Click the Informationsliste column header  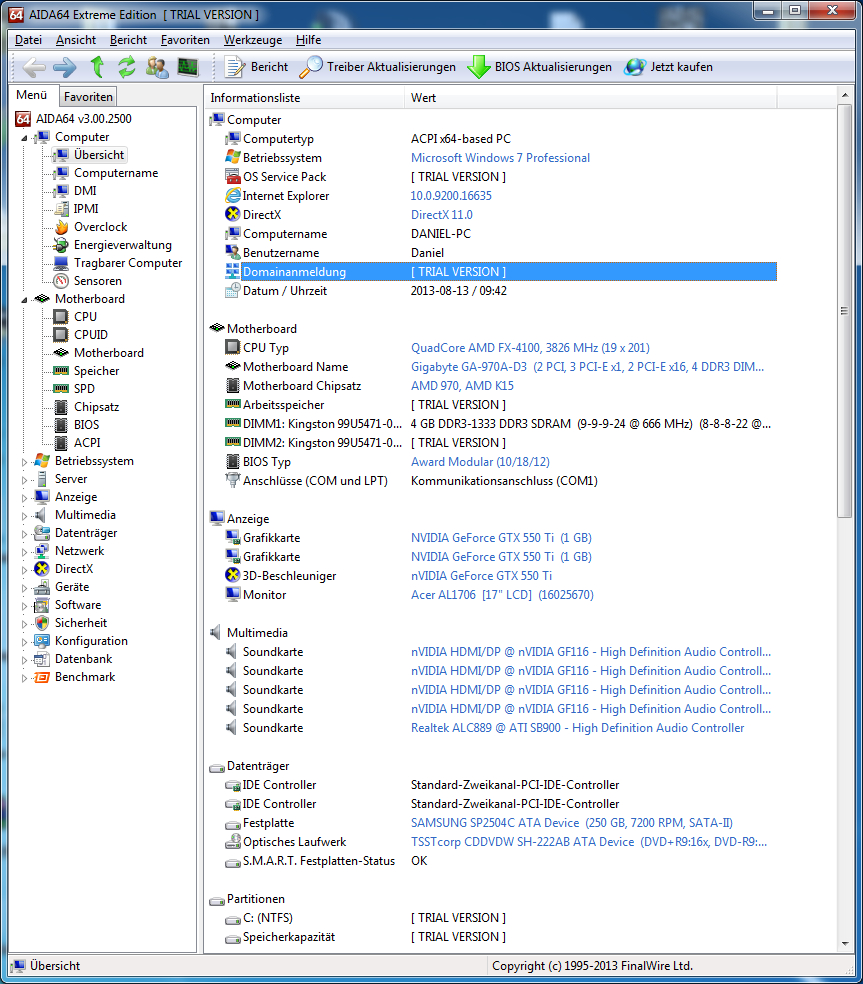point(304,98)
